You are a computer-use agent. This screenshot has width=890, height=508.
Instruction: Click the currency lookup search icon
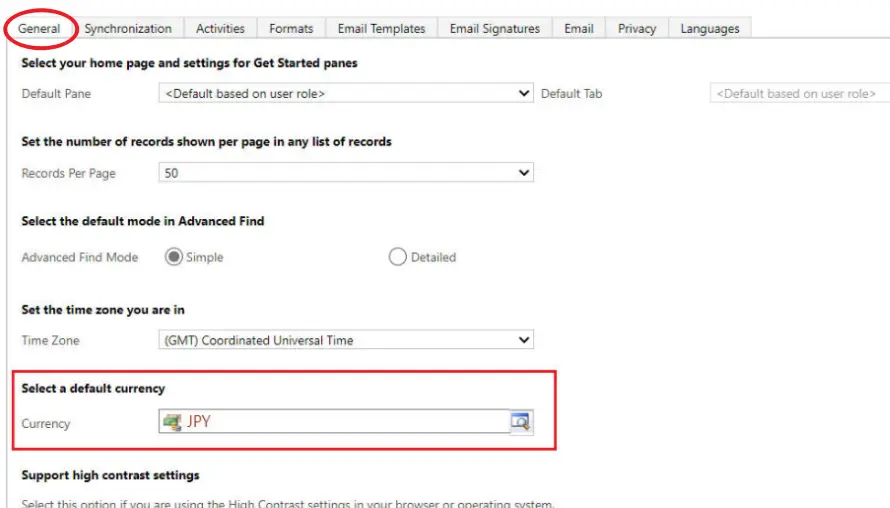point(521,422)
